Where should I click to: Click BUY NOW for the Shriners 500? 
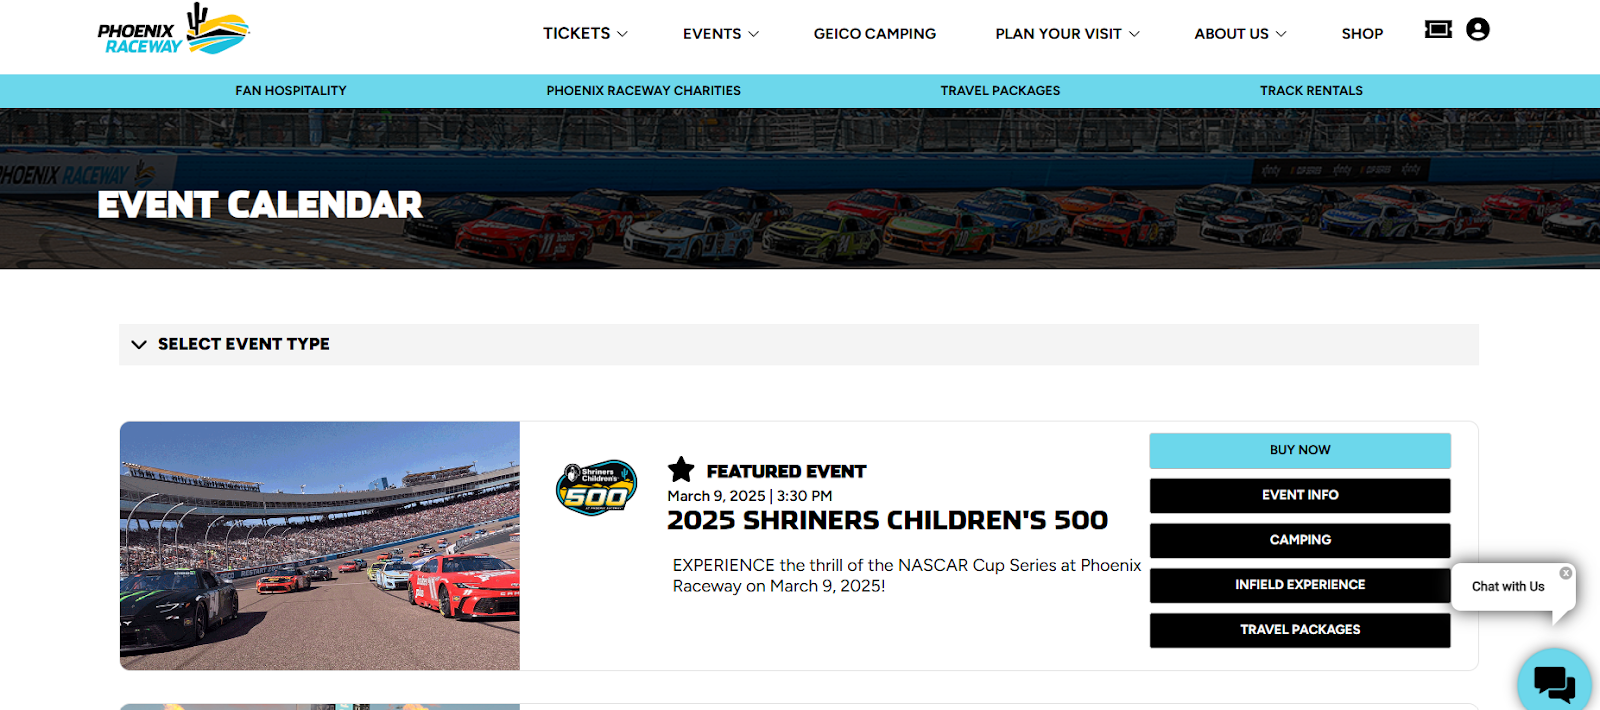tap(1299, 450)
